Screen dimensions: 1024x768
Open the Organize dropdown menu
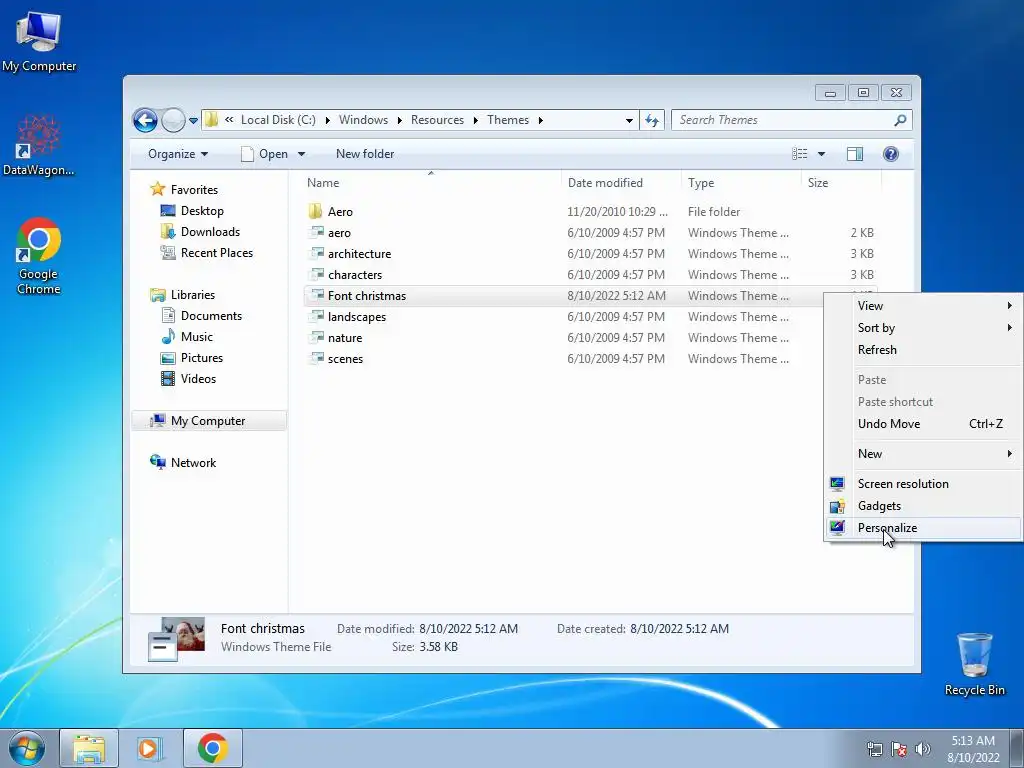click(178, 154)
